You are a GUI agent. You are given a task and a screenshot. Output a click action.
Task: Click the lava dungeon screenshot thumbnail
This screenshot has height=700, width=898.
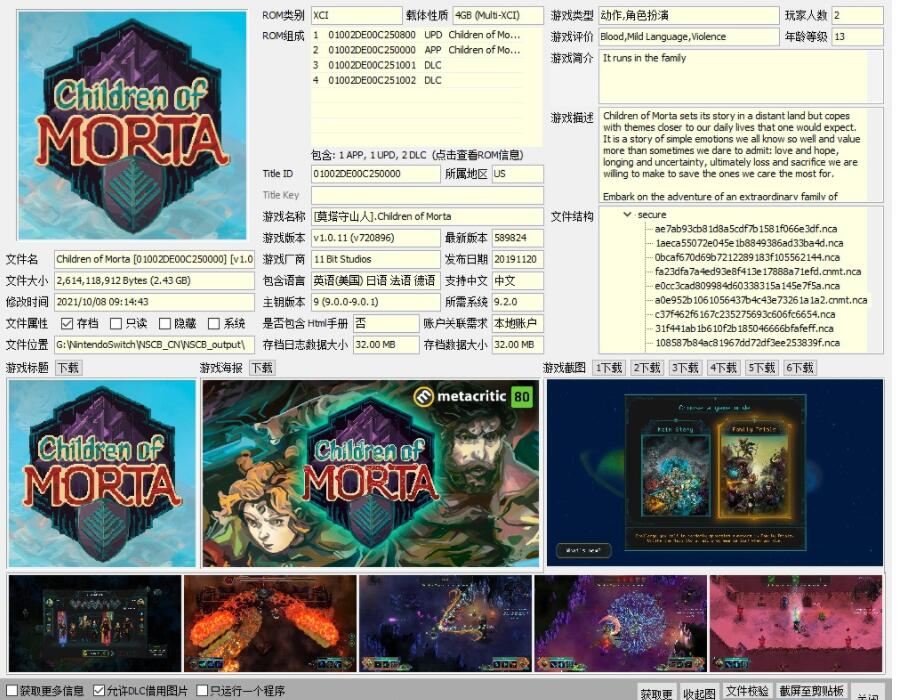[270, 624]
